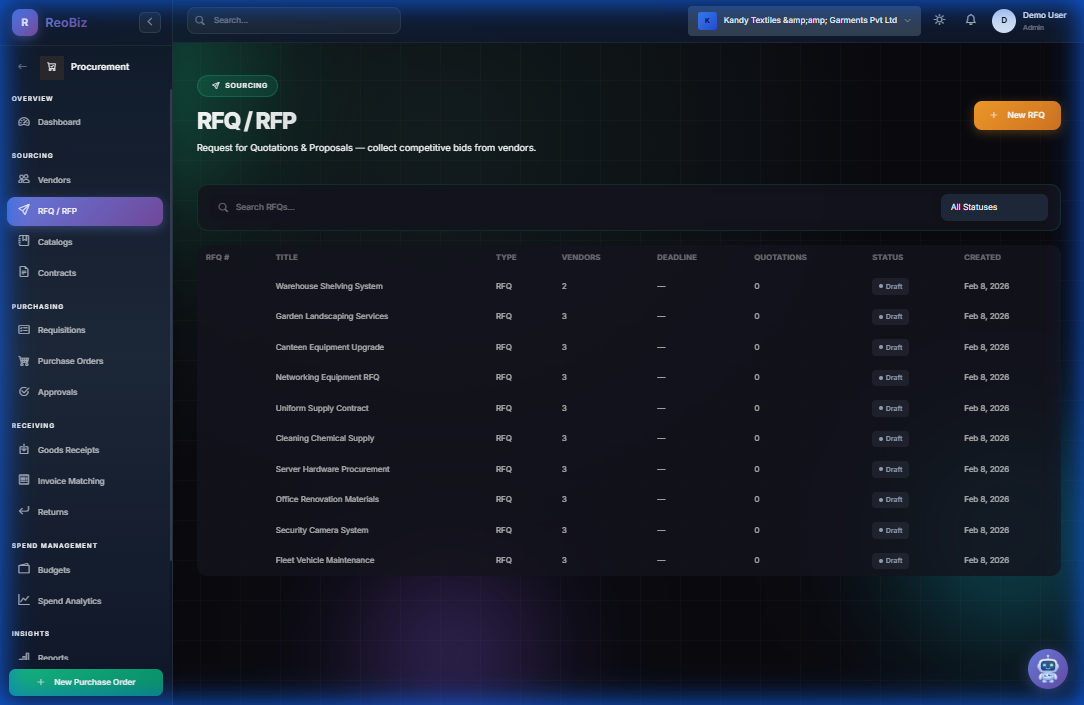Screen dimensions: 1084x705
Task: Click the Goods Receipts icon
Action: (25, 450)
